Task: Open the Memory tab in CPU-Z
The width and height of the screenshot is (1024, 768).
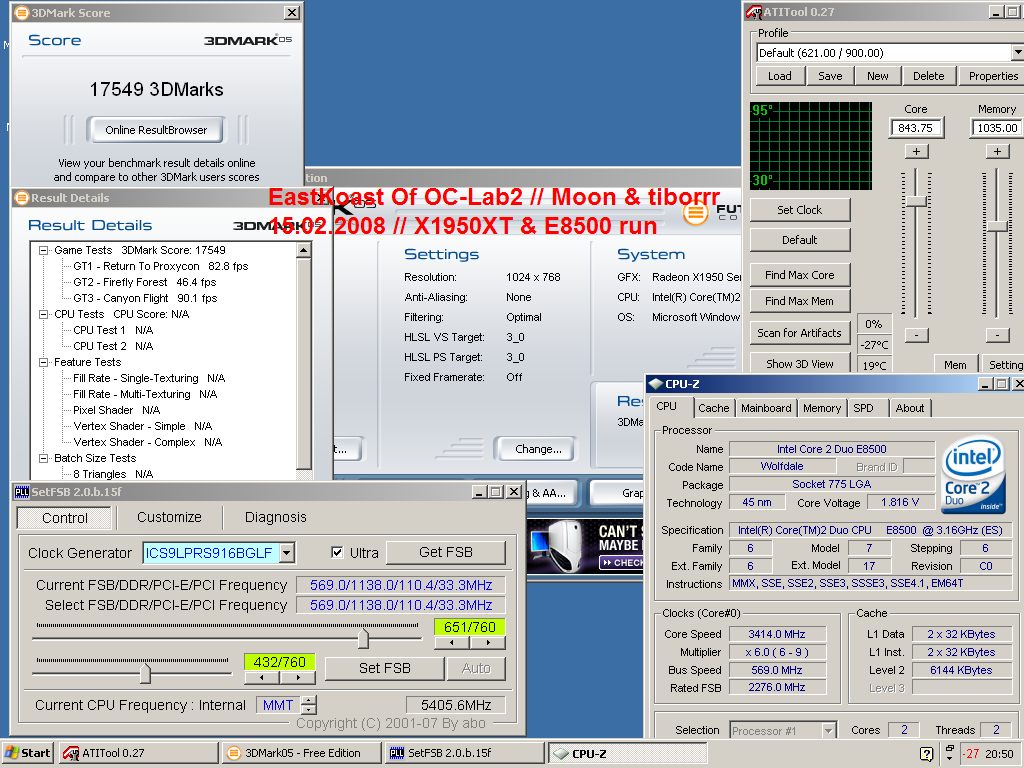Action: pos(822,408)
